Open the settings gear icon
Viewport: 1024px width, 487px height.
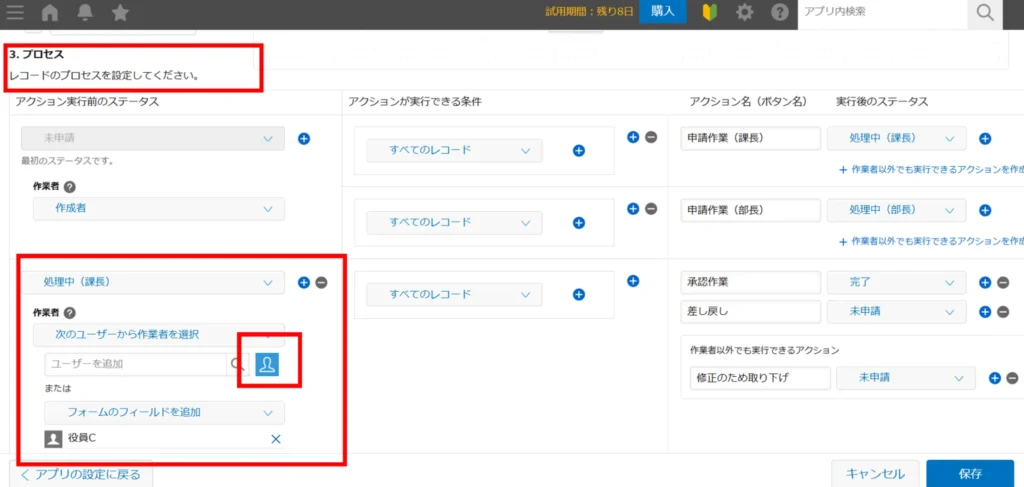coord(744,13)
